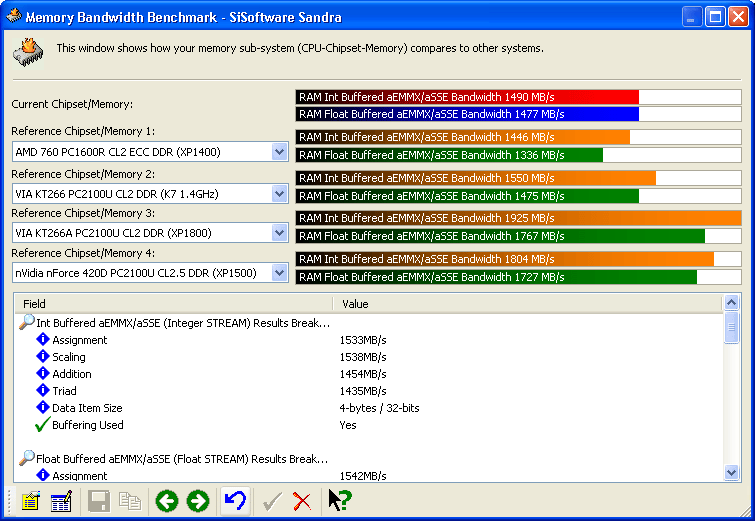Image resolution: width=755 pixels, height=521 pixels.
Task: Click the grey checkmark OK icon
Action: point(272,501)
